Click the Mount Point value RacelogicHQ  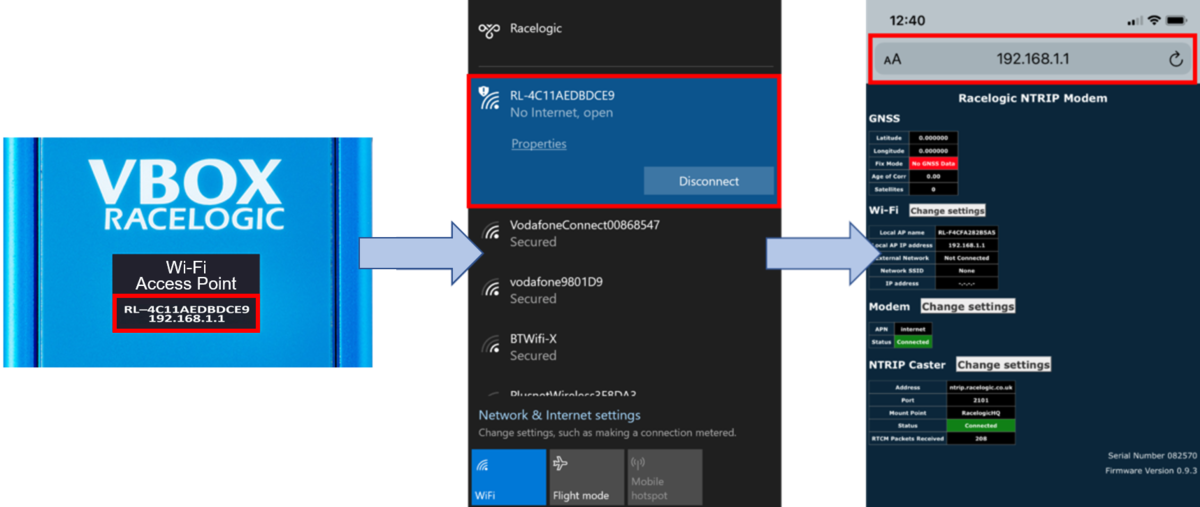[x=981, y=412]
